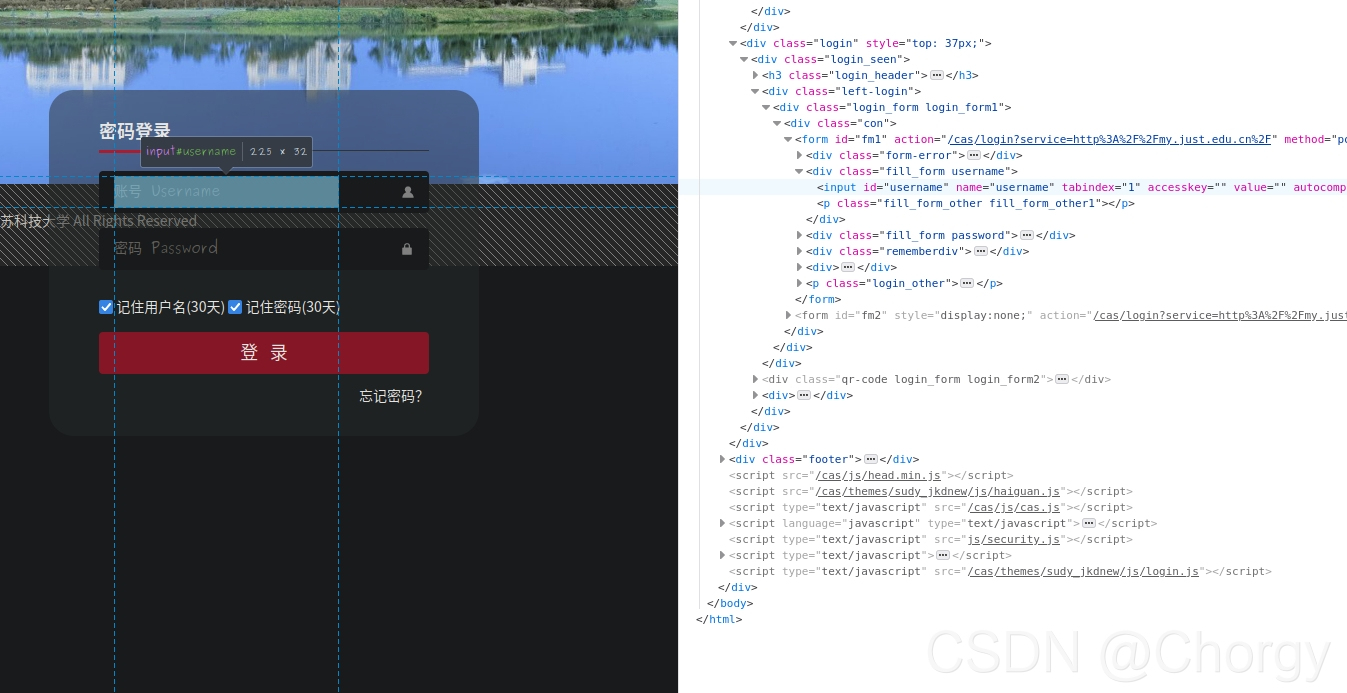
Task: Open the haiguan.js script source link
Action: tap(938, 491)
